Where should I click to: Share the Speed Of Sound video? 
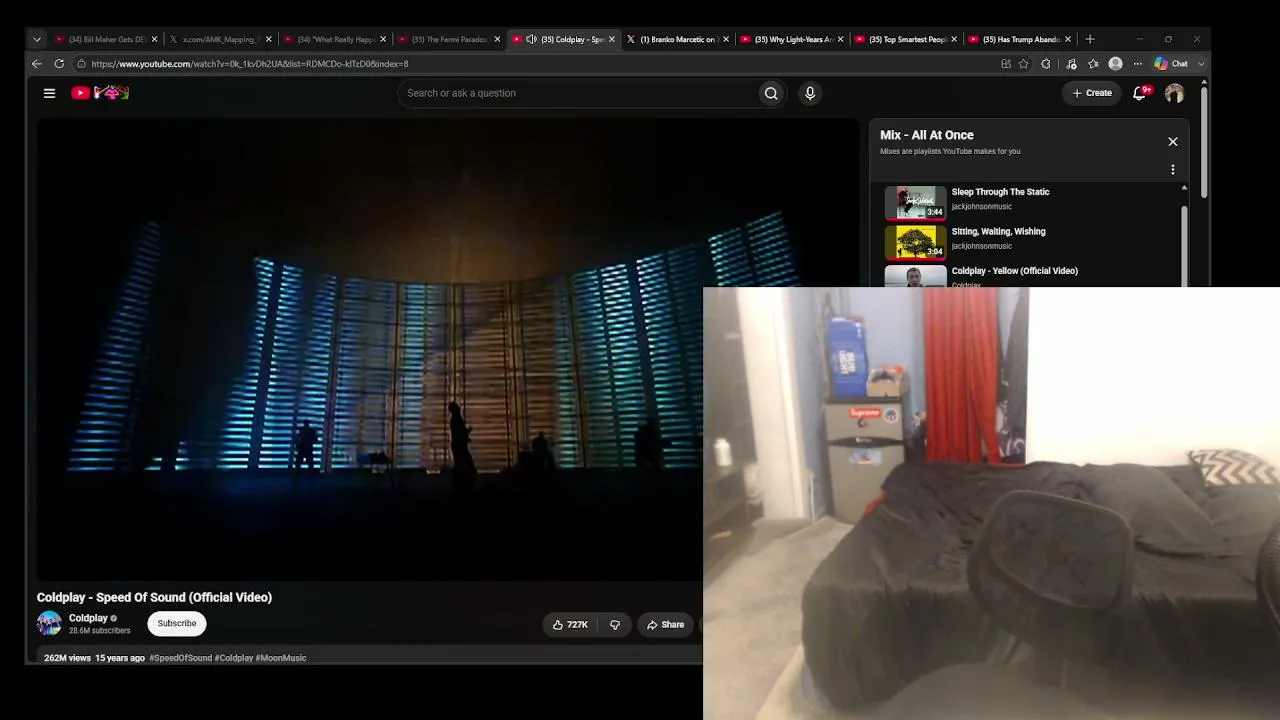coord(665,625)
